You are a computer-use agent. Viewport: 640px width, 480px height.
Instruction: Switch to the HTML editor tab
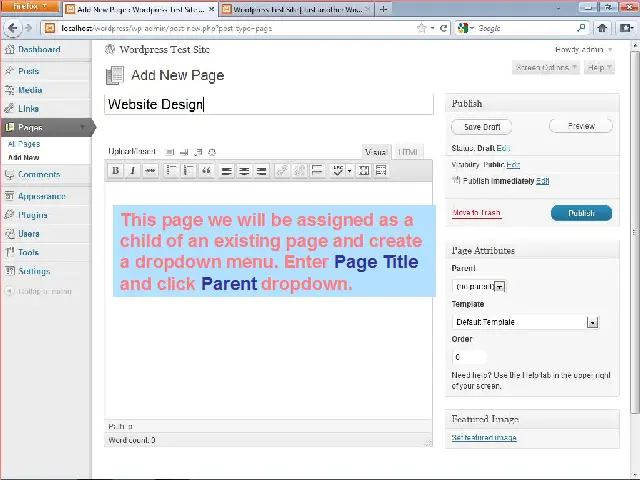pos(408,152)
